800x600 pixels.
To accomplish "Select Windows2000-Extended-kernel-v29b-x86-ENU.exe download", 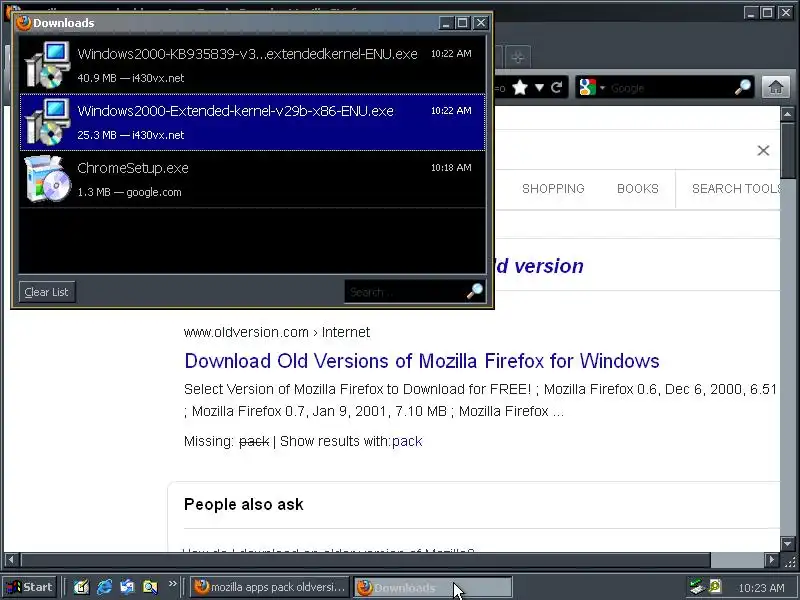I will (x=253, y=122).
